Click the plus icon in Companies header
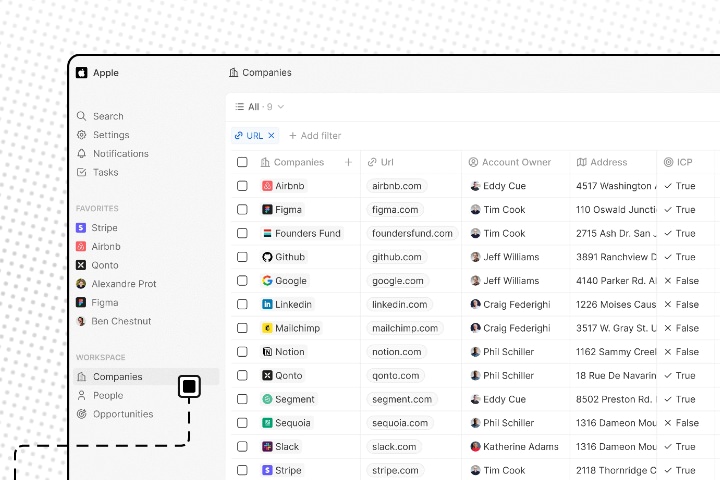 [x=349, y=162]
